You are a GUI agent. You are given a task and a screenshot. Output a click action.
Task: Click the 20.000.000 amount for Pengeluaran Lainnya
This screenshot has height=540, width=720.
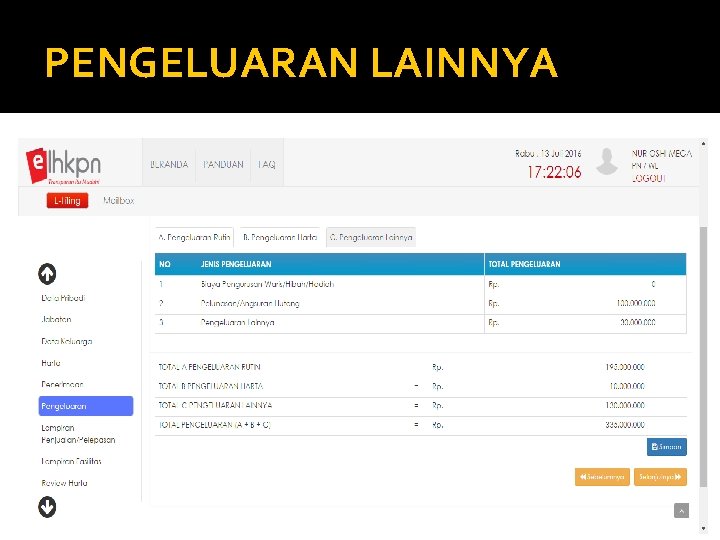click(637, 323)
